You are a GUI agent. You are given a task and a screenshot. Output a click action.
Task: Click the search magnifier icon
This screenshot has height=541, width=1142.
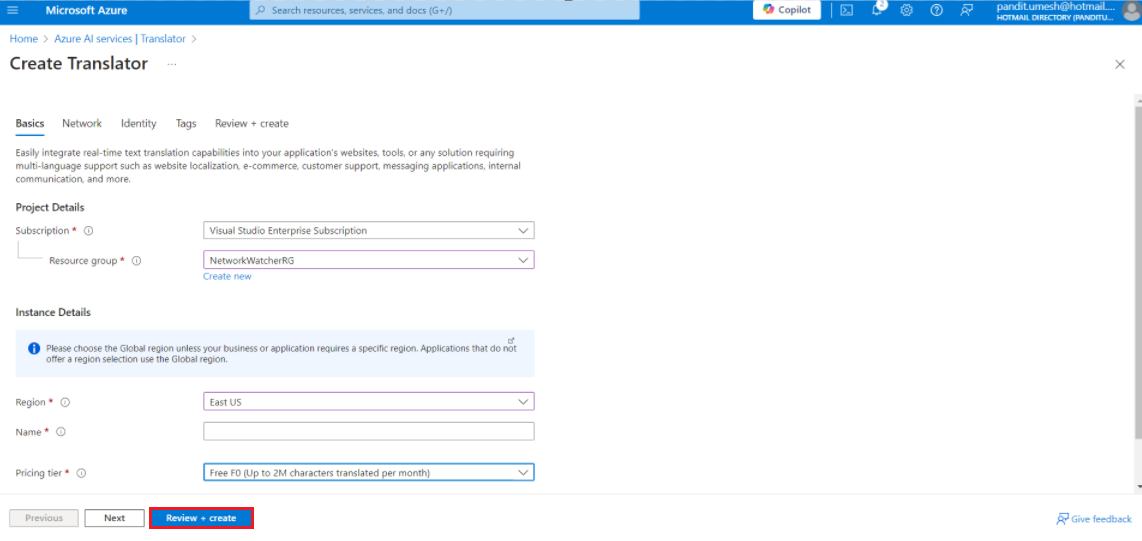(x=260, y=10)
